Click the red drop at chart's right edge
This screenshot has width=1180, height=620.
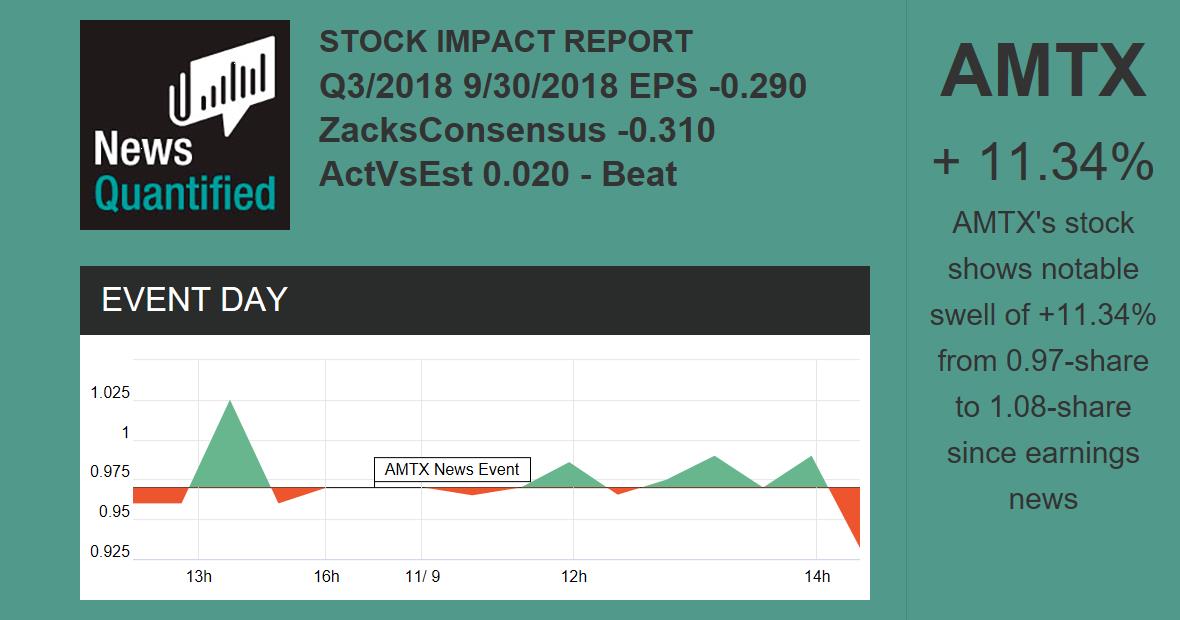click(x=849, y=510)
